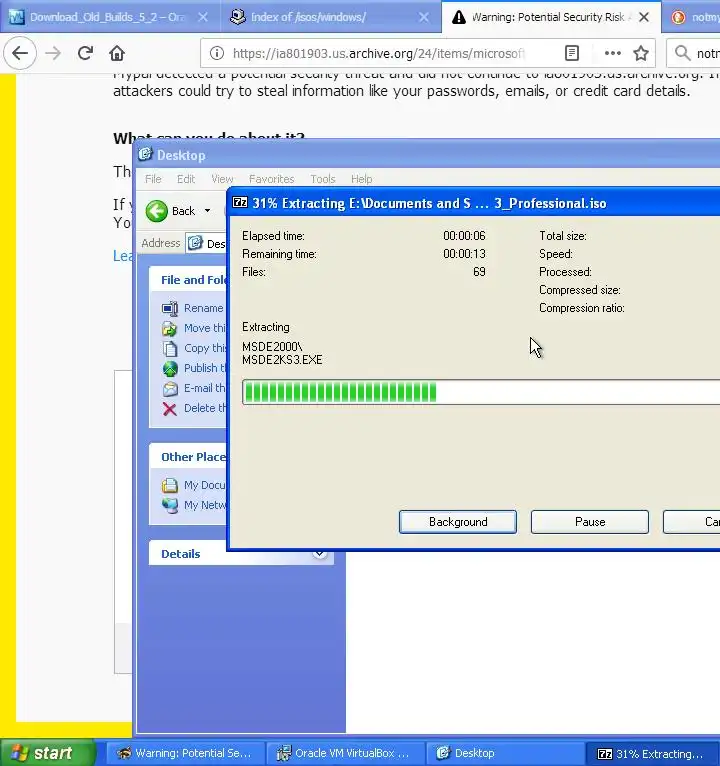Close the Download_Old_Builds_5_2 tab

click(x=203, y=17)
